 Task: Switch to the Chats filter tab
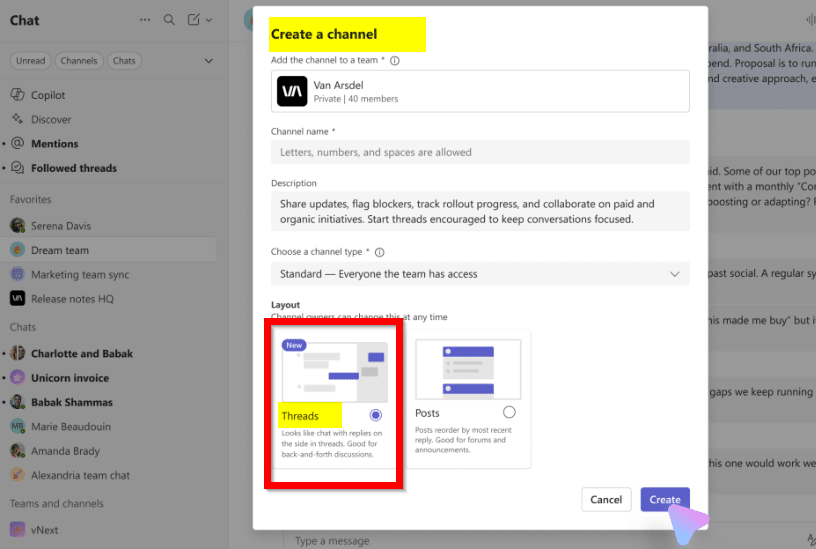124,61
